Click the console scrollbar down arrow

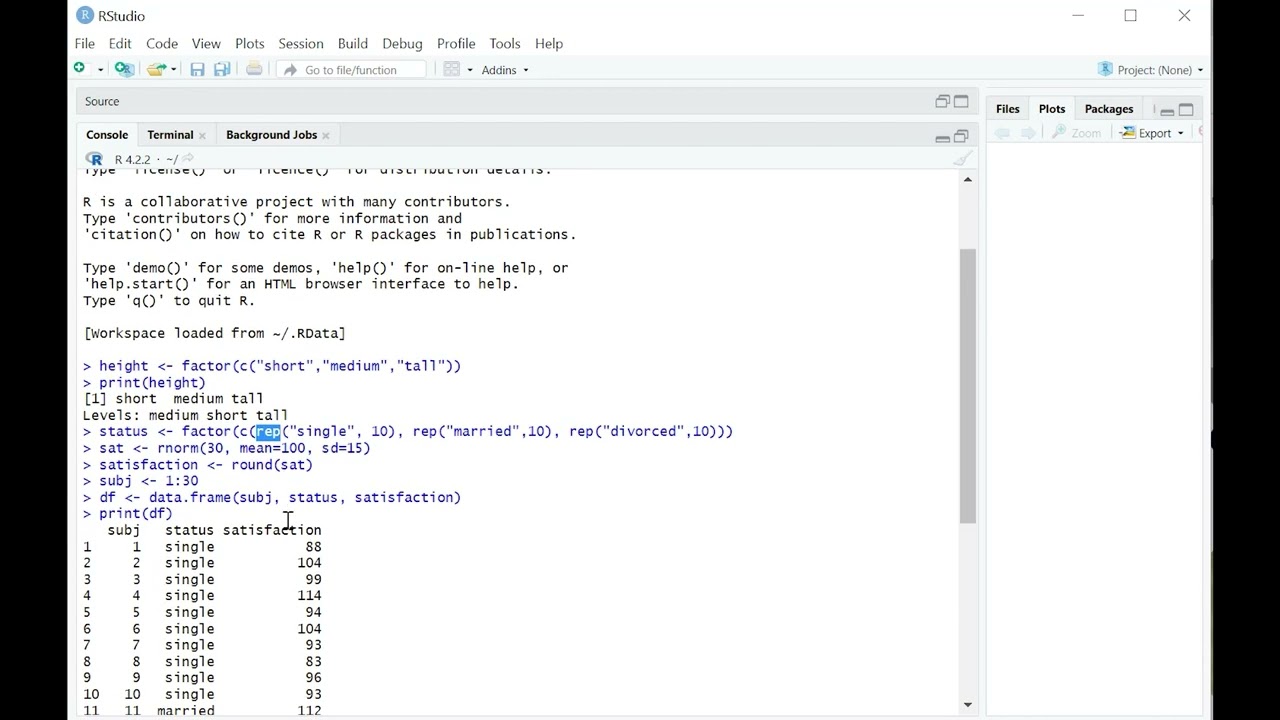967,705
